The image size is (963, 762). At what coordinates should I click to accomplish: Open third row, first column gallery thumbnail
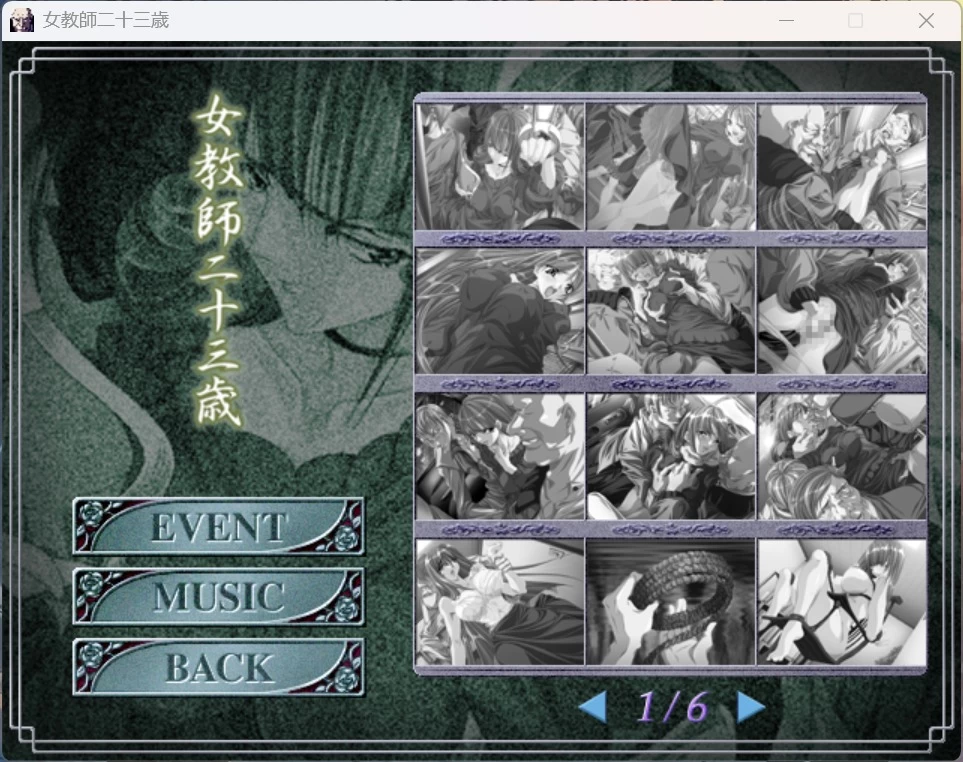[x=499, y=456]
